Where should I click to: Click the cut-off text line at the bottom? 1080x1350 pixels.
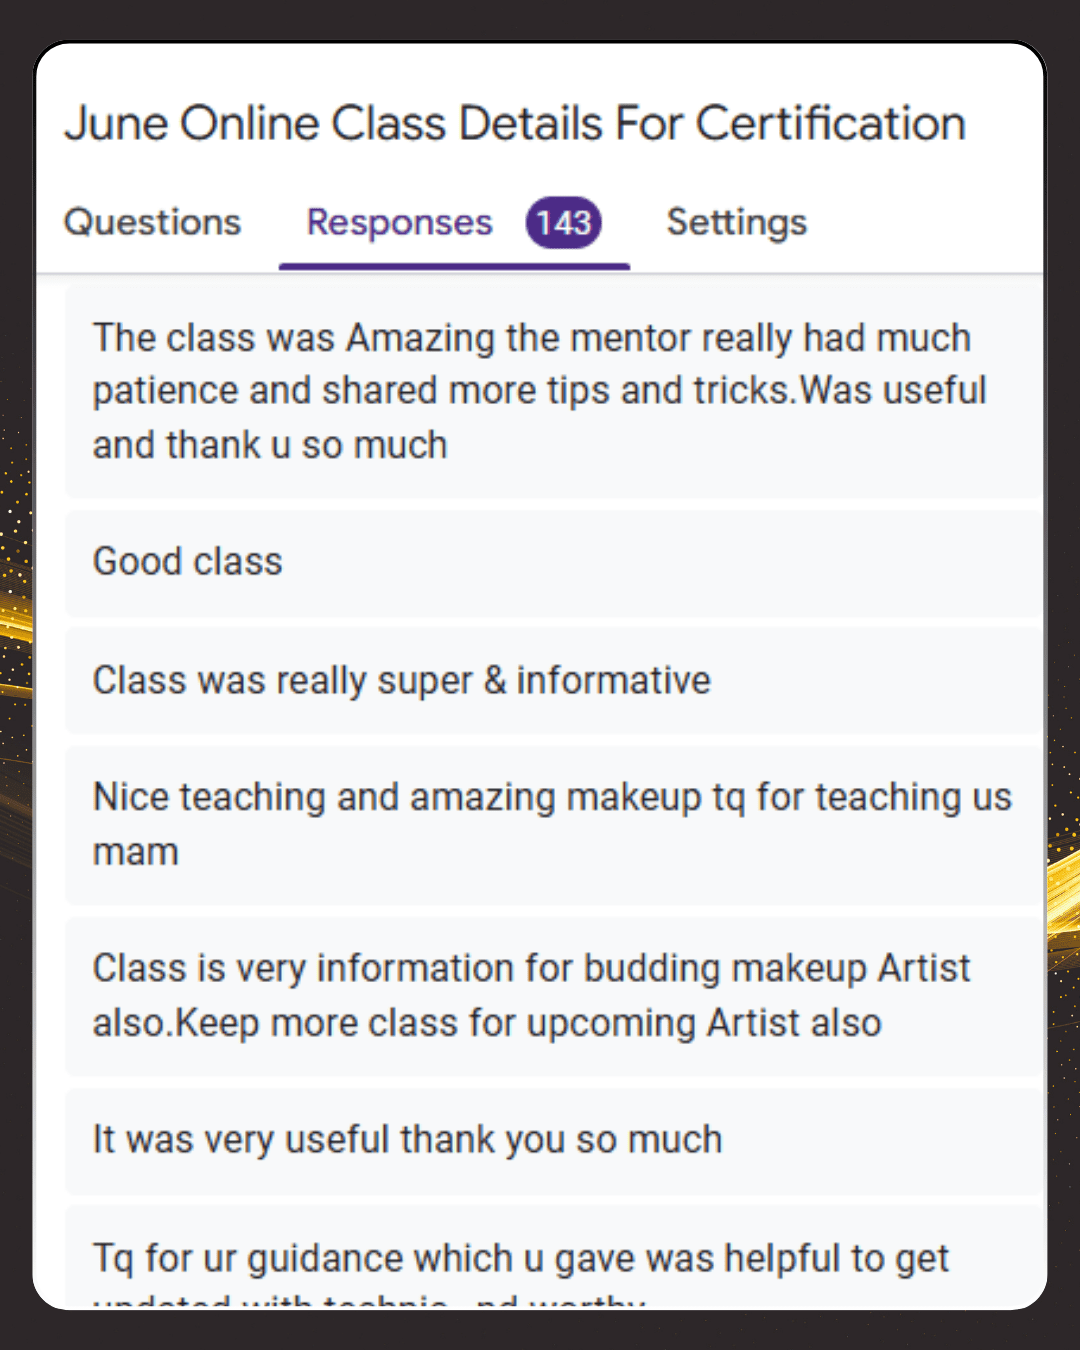(x=369, y=1300)
